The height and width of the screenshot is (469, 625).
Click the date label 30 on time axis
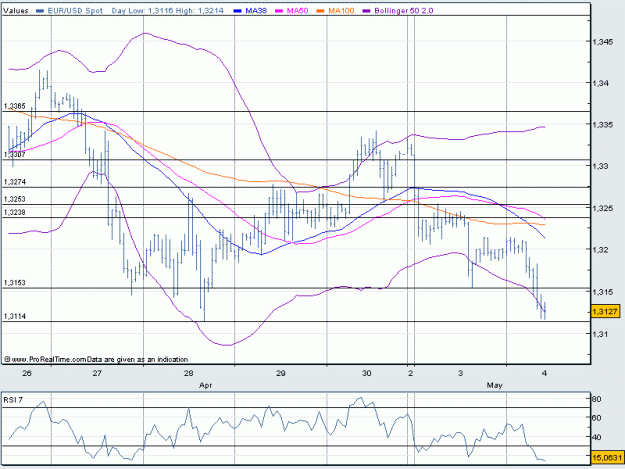point(366,373)
